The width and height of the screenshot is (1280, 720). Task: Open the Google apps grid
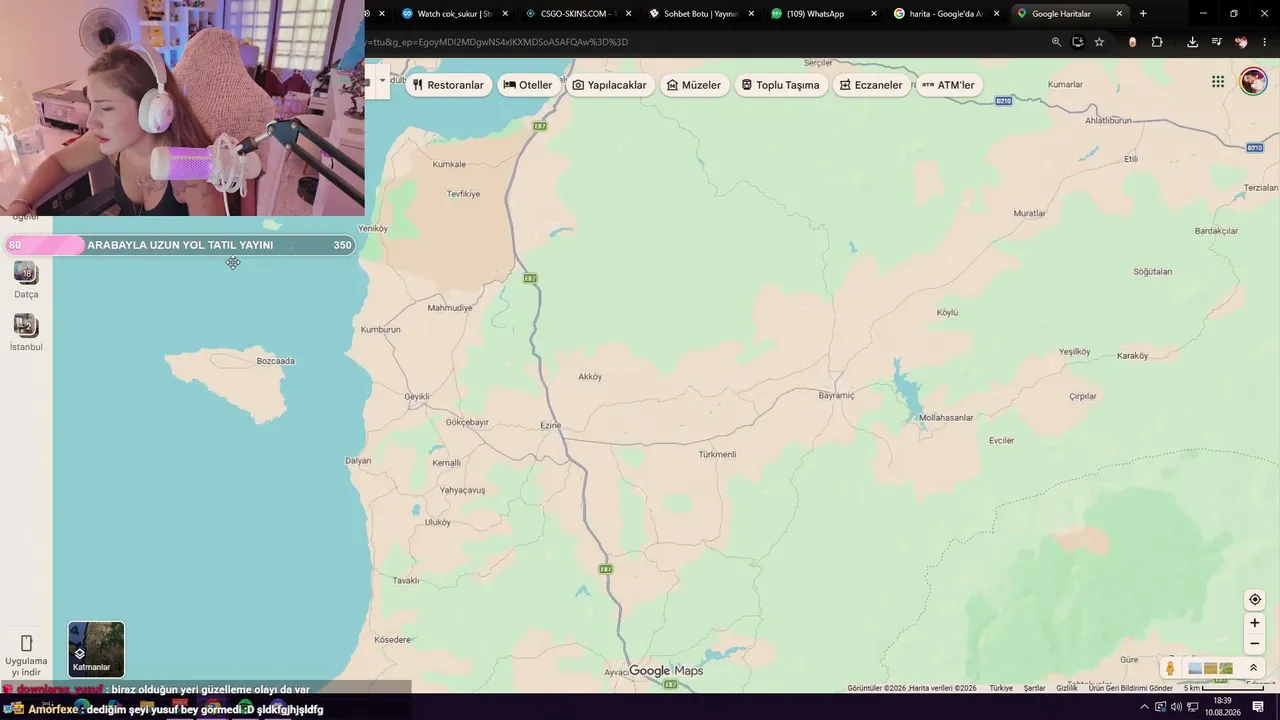[1218, 82]
